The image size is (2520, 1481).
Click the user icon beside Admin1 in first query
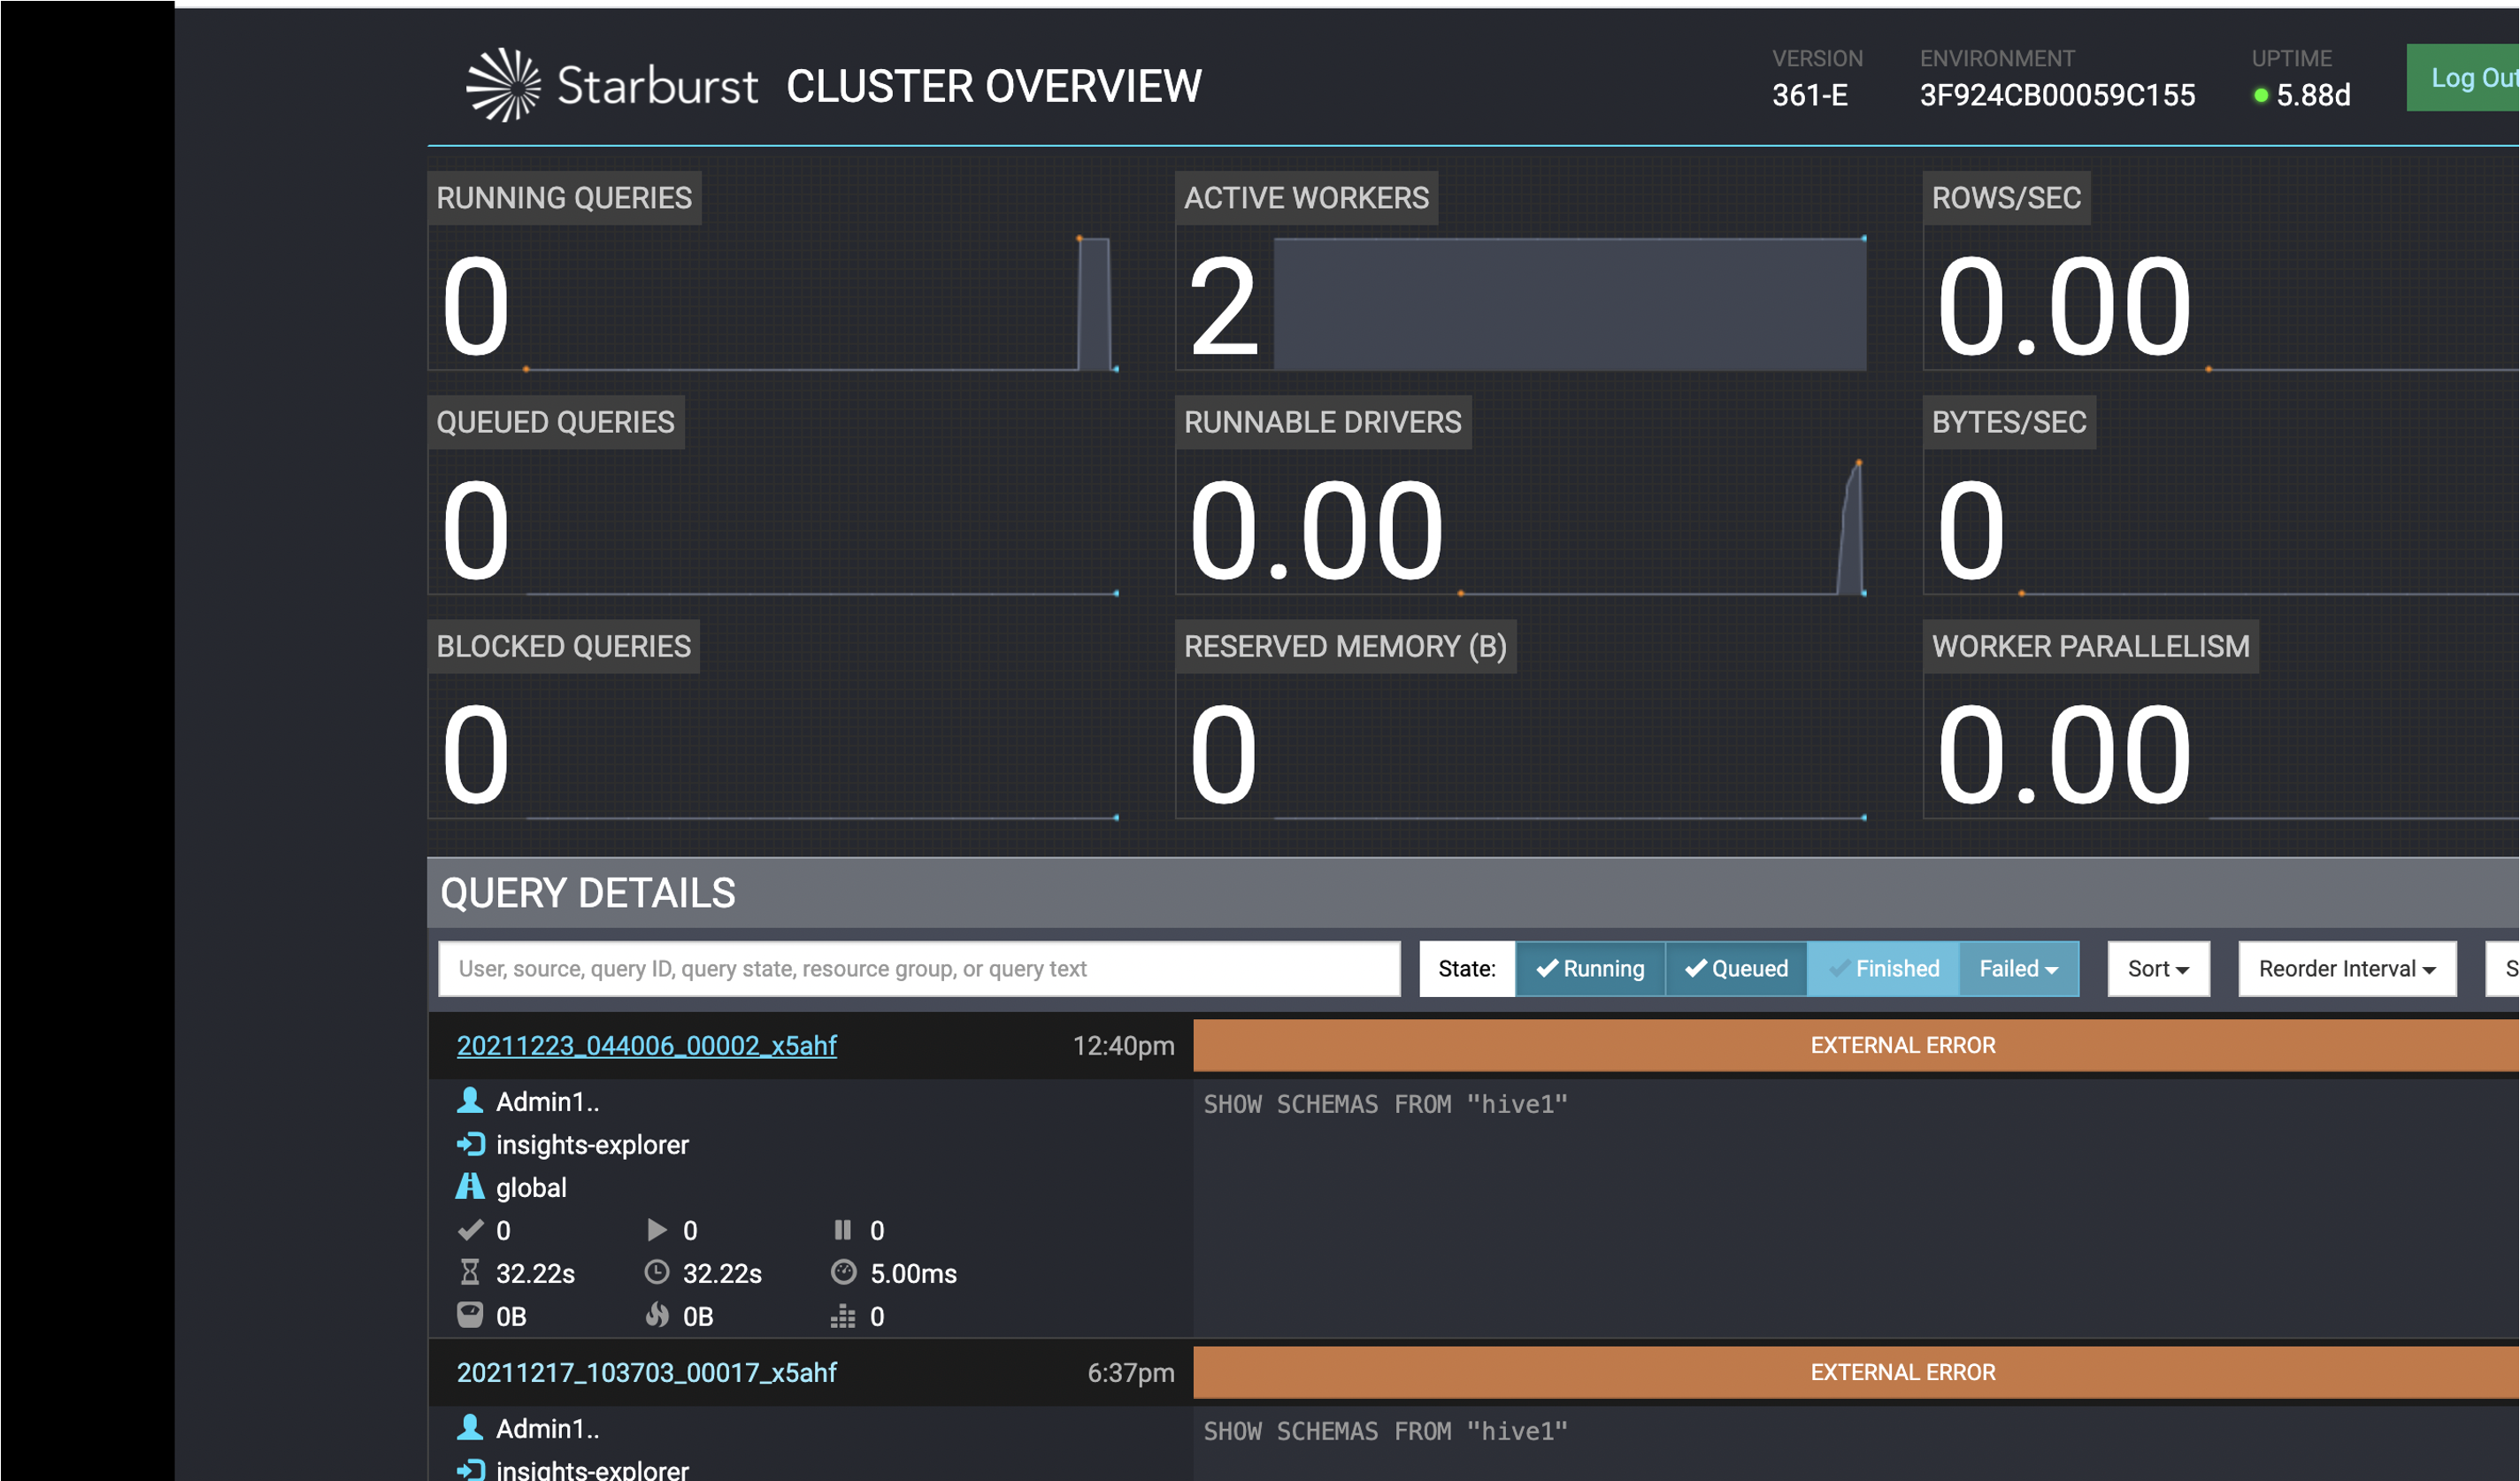pyautogui.click(x=470, y=1101)
